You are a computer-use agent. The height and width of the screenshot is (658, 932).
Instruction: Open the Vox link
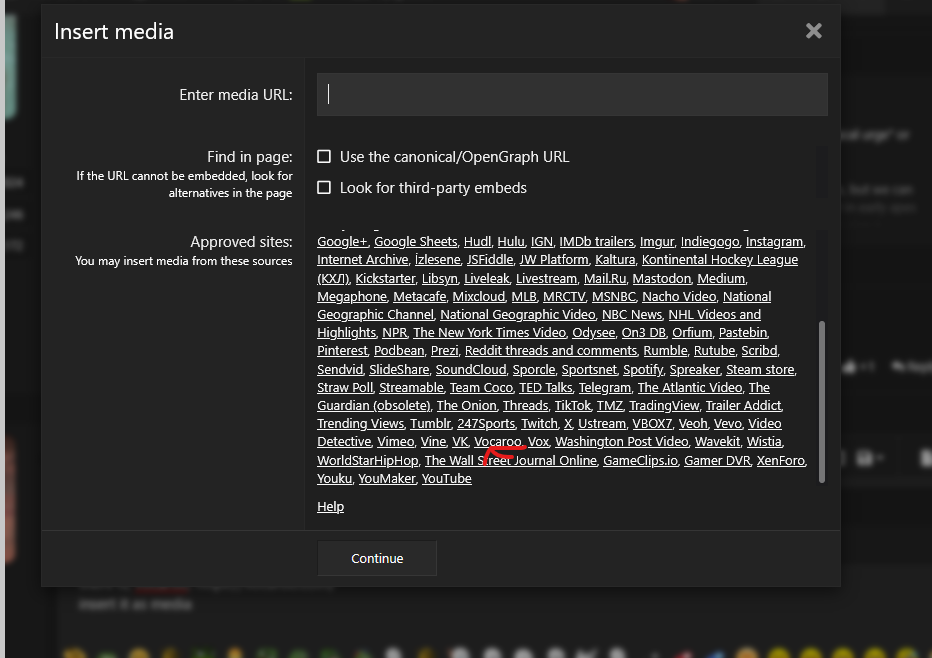[x=539, y=442]
